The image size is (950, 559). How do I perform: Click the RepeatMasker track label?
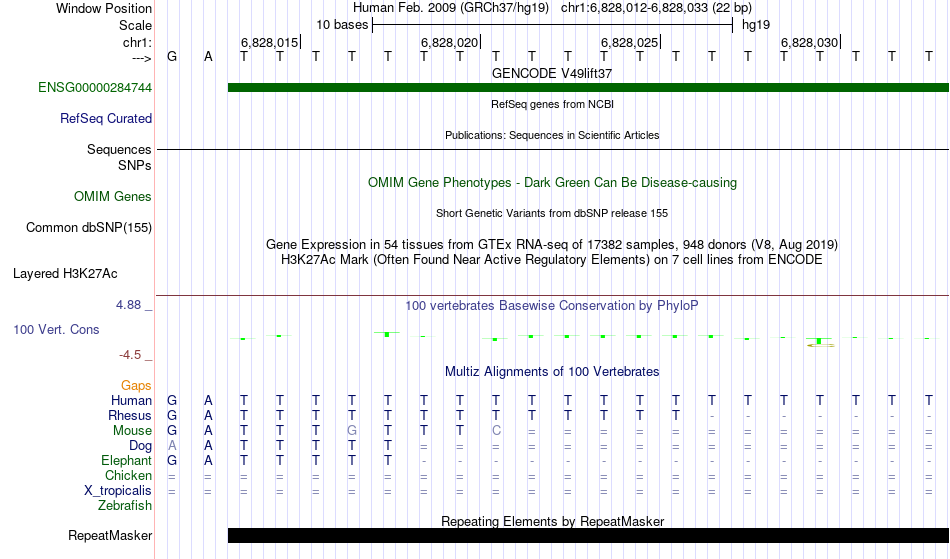tap(110, 535)
